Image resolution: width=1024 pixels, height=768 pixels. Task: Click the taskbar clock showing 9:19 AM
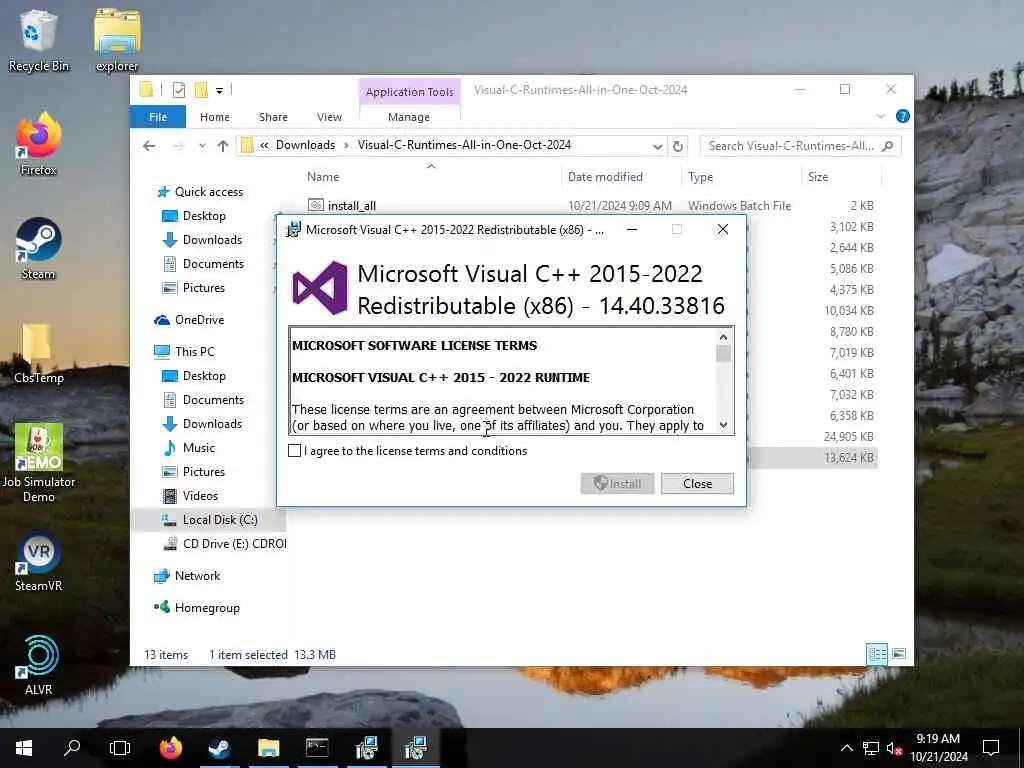(x=938, y=748)
